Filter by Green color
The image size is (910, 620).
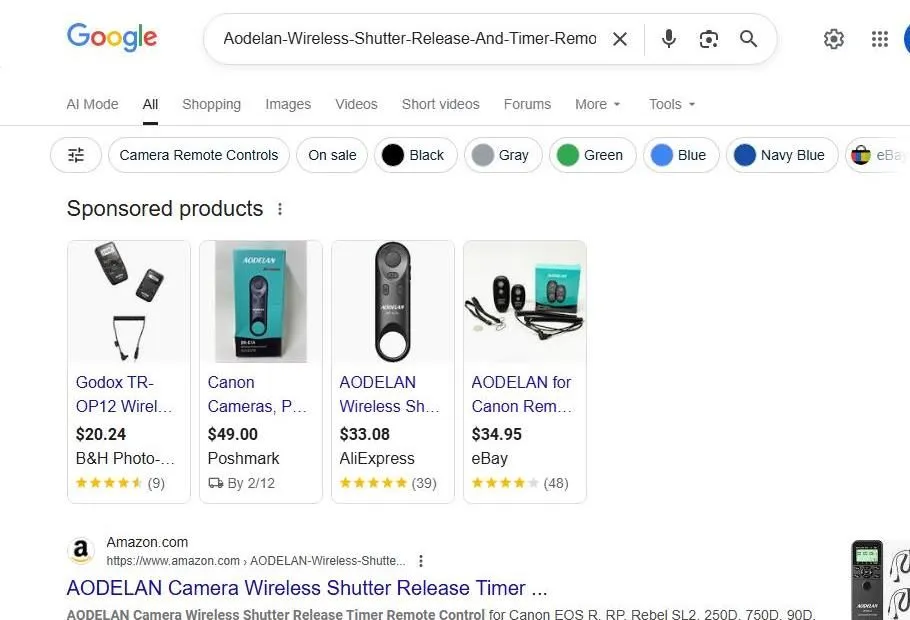tap(592, 155)
